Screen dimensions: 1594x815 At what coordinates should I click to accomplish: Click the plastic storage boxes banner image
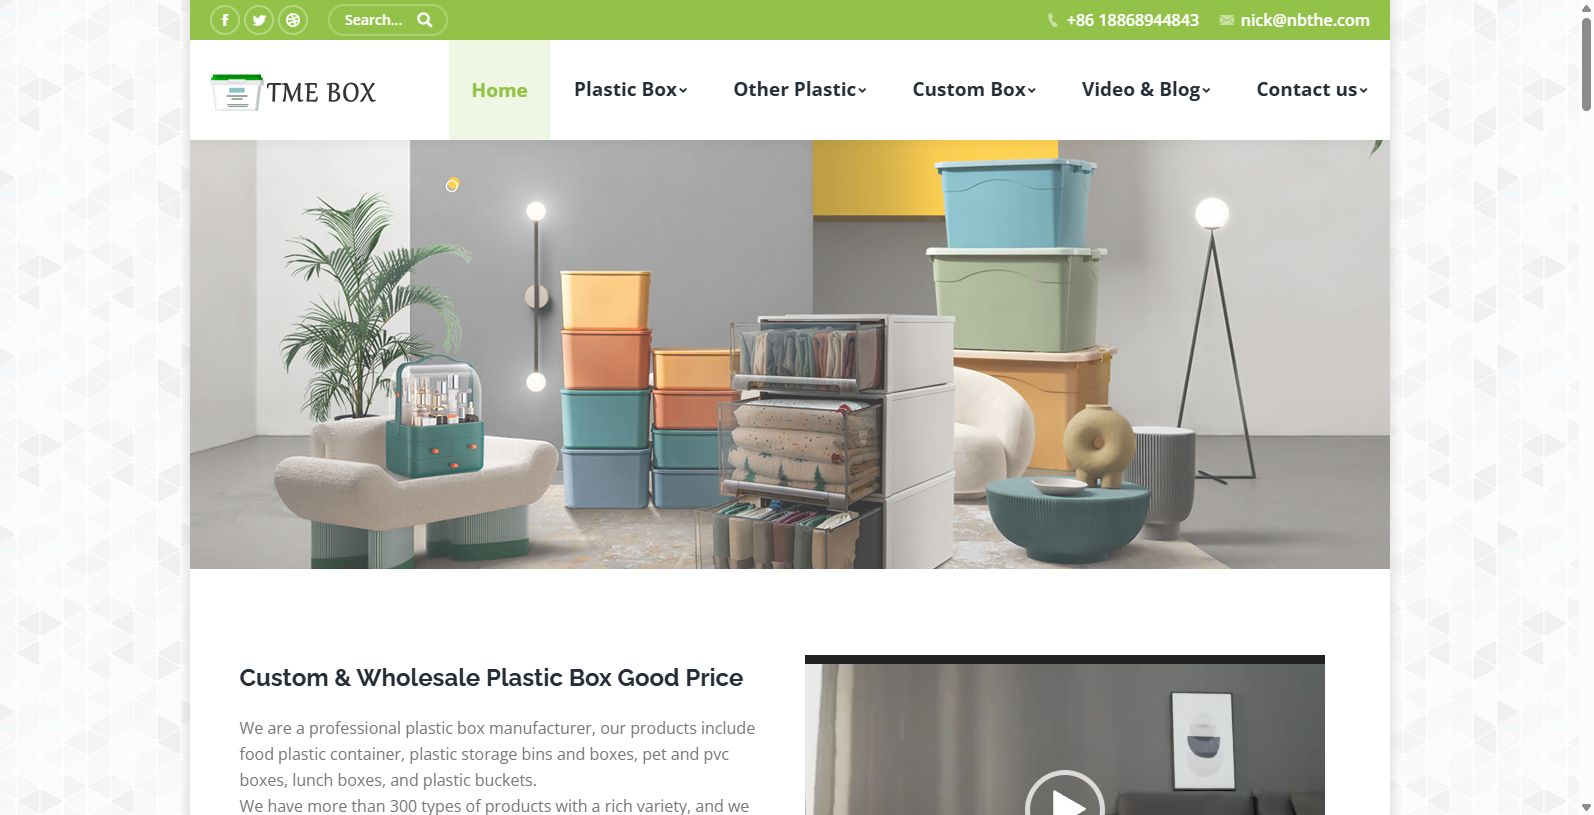[x=790, y=354]
